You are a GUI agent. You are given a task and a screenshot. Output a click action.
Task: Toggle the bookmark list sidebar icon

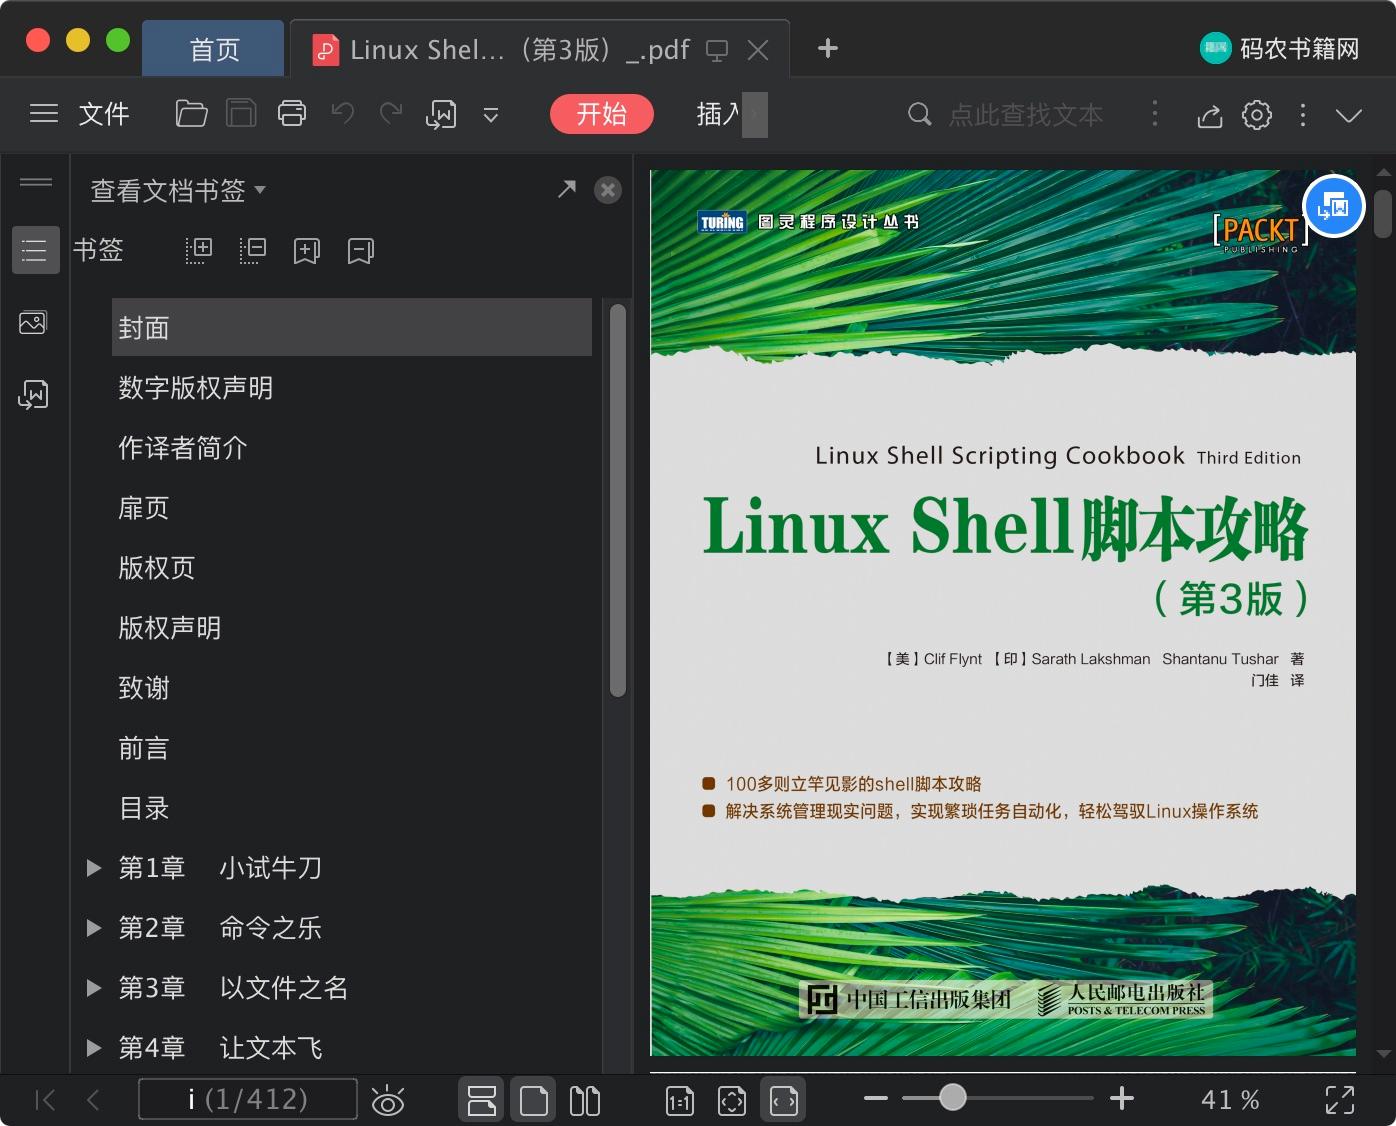click(35, 250)
